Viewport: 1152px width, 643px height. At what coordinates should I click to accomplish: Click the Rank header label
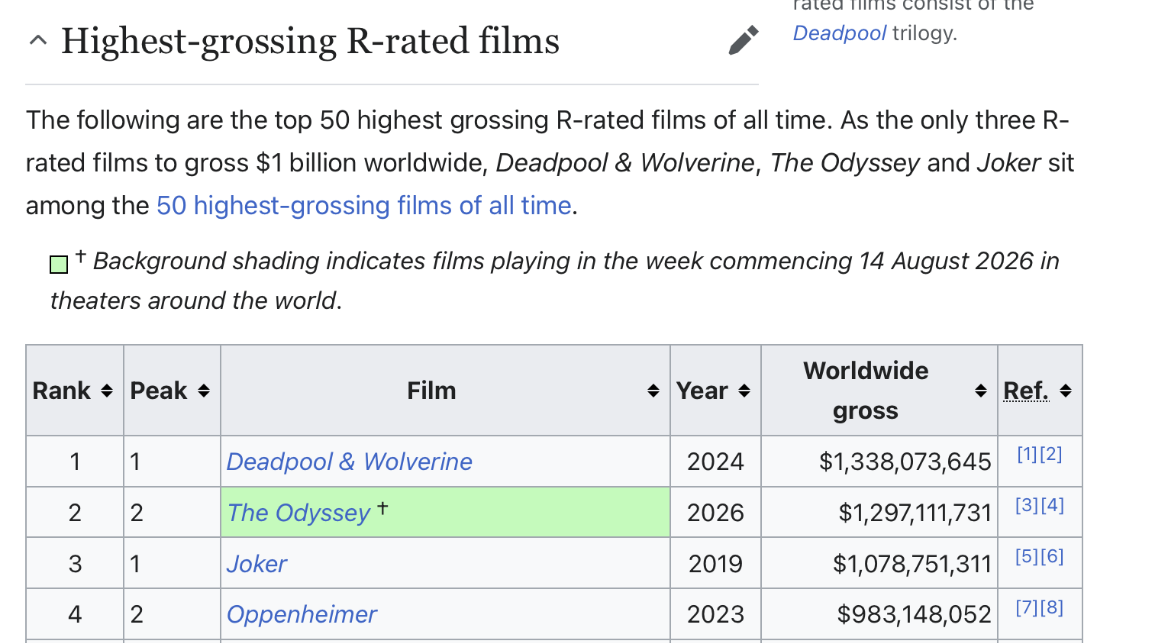pos(62,391)
